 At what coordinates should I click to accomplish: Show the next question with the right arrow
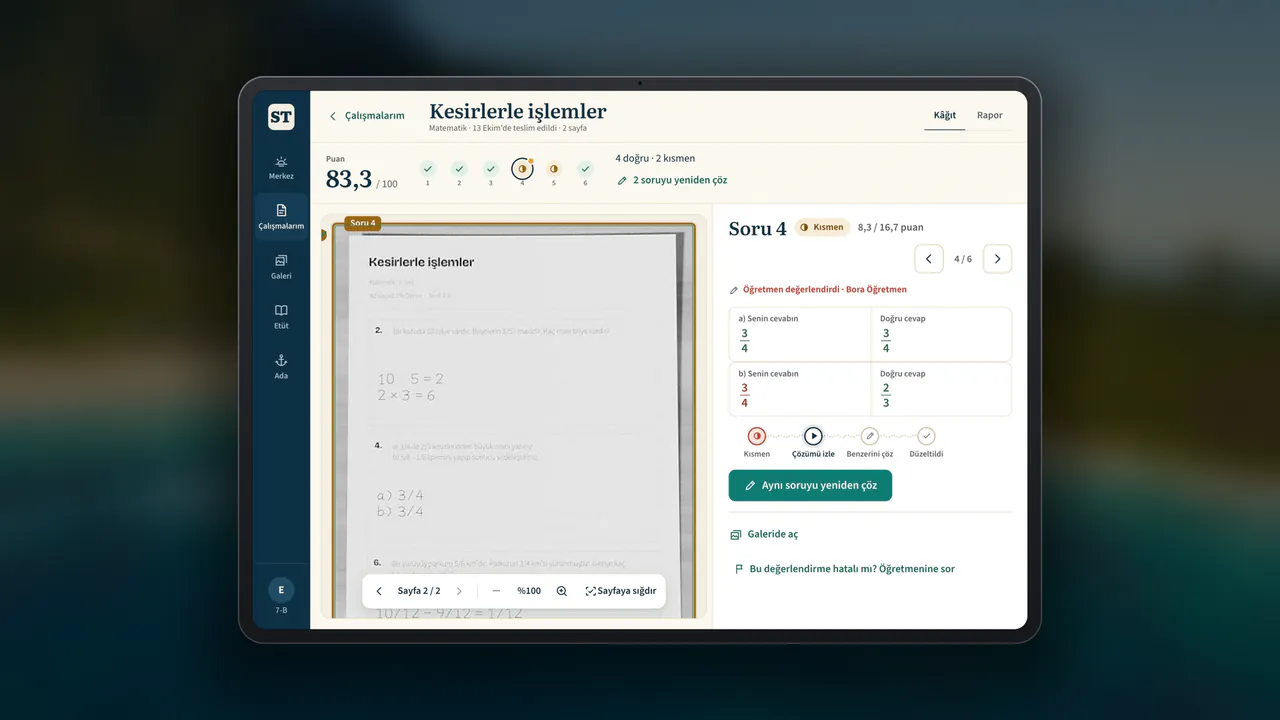coord(997,259)
